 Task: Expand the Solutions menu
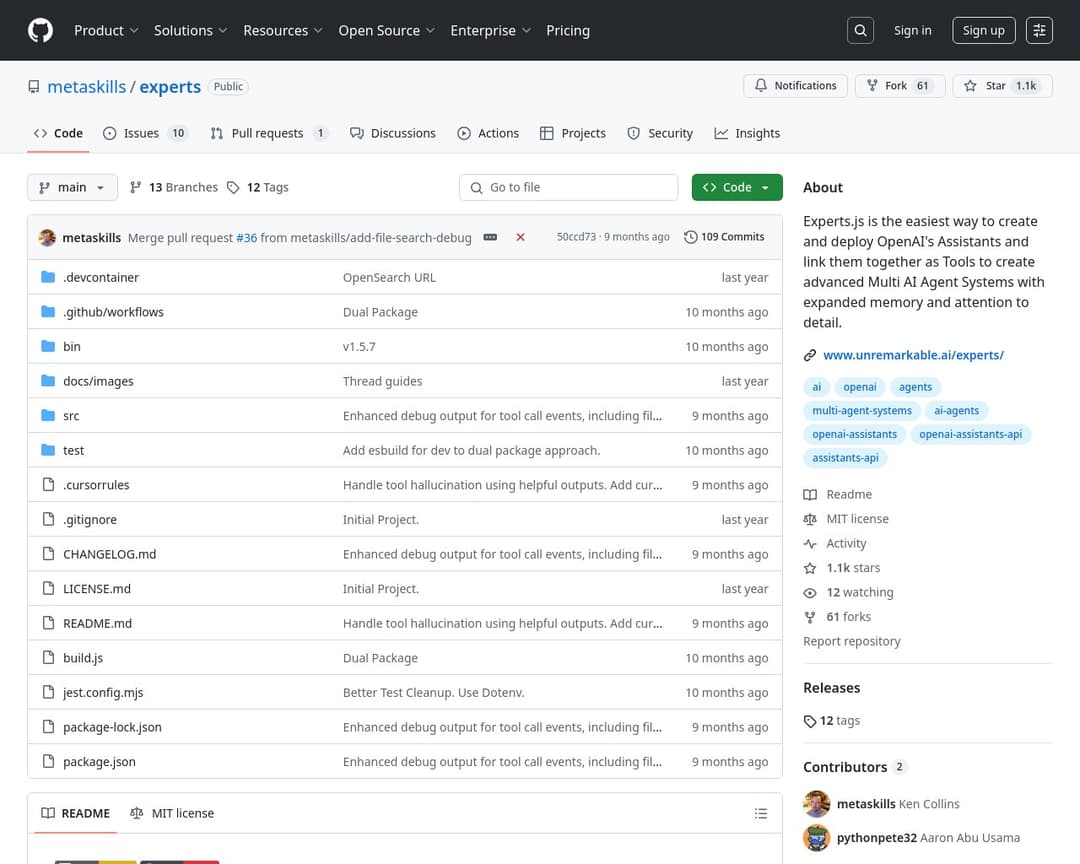tap(190, 30)
